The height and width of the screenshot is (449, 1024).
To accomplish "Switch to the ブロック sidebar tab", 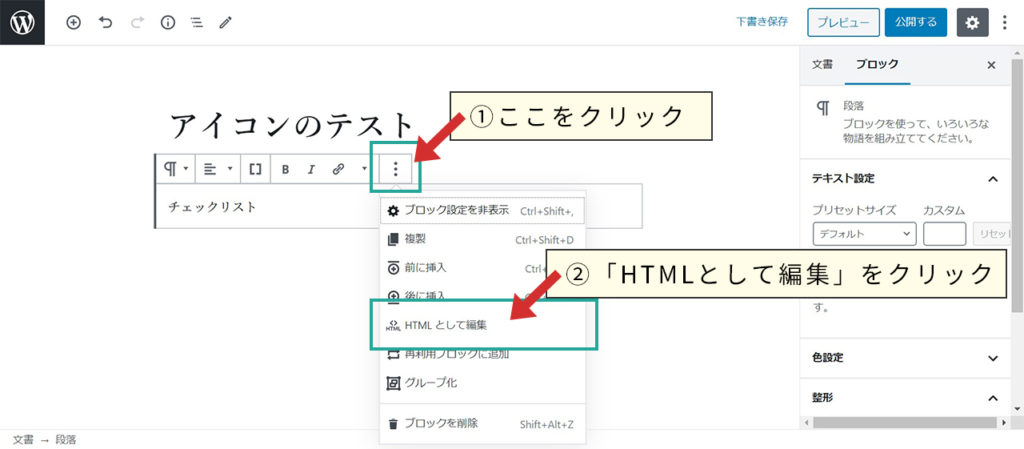I will pos(877,65).
